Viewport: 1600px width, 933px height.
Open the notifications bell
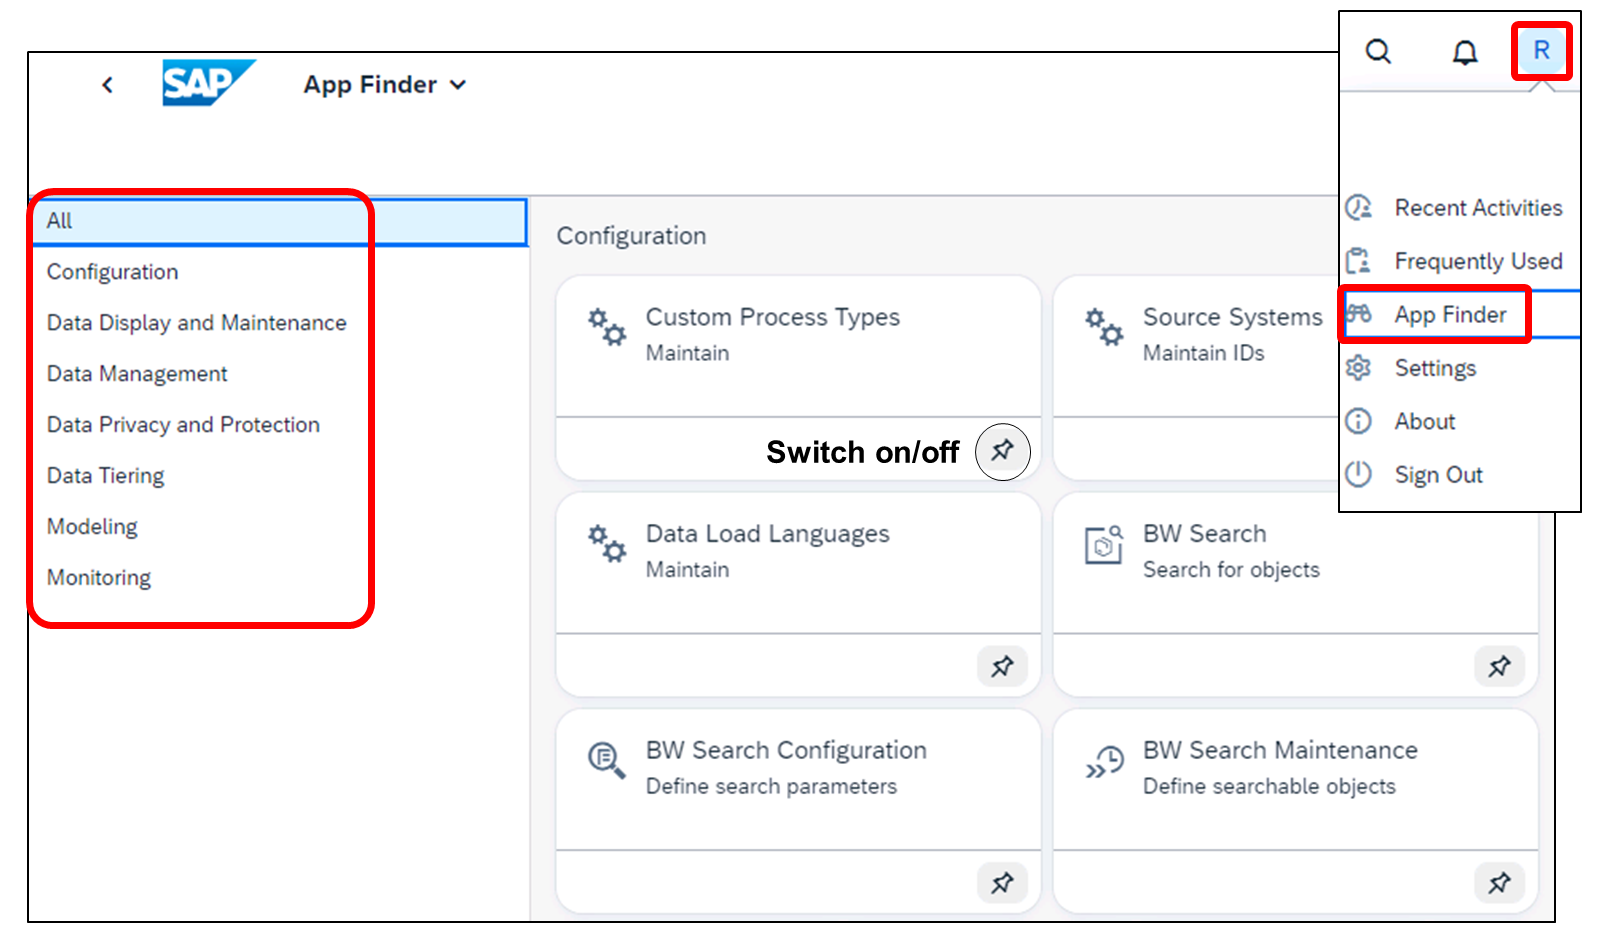1465,52
